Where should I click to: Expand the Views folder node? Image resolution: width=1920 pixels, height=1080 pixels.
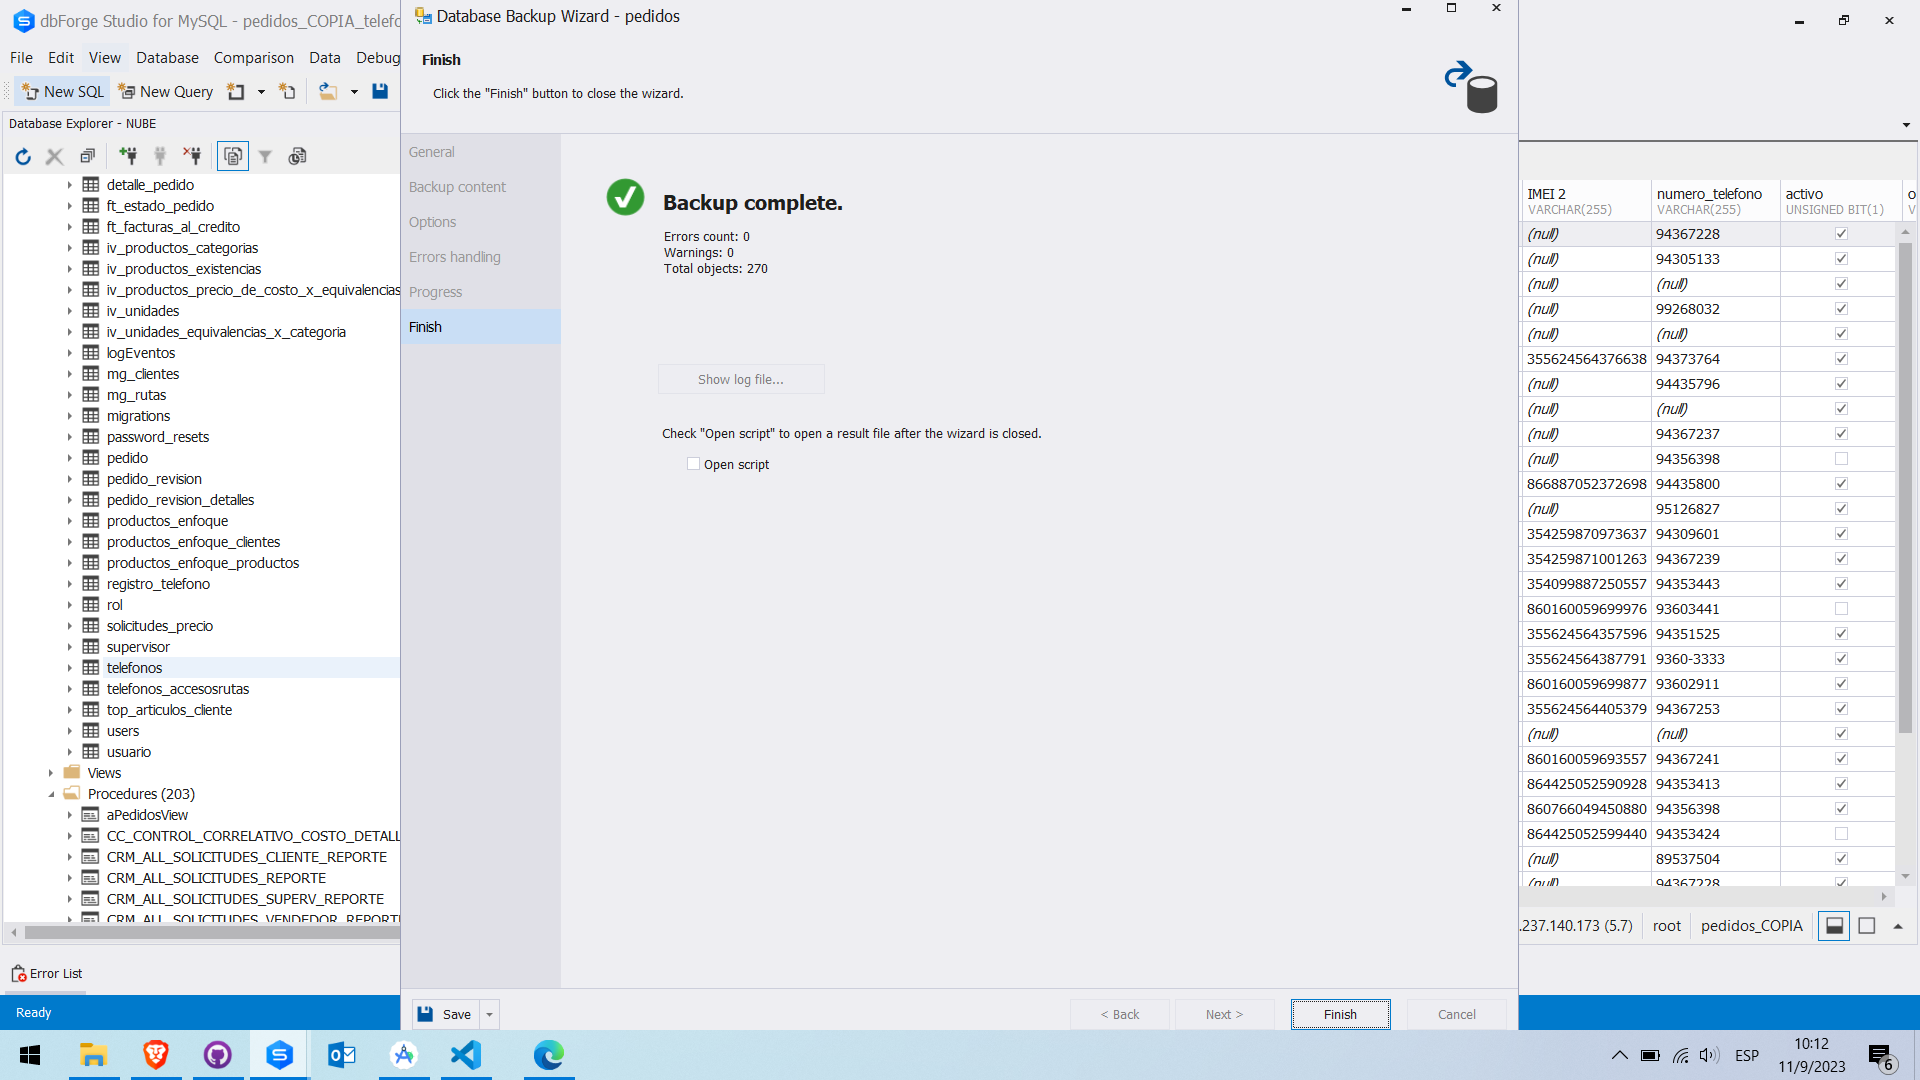tap(51, 773)
